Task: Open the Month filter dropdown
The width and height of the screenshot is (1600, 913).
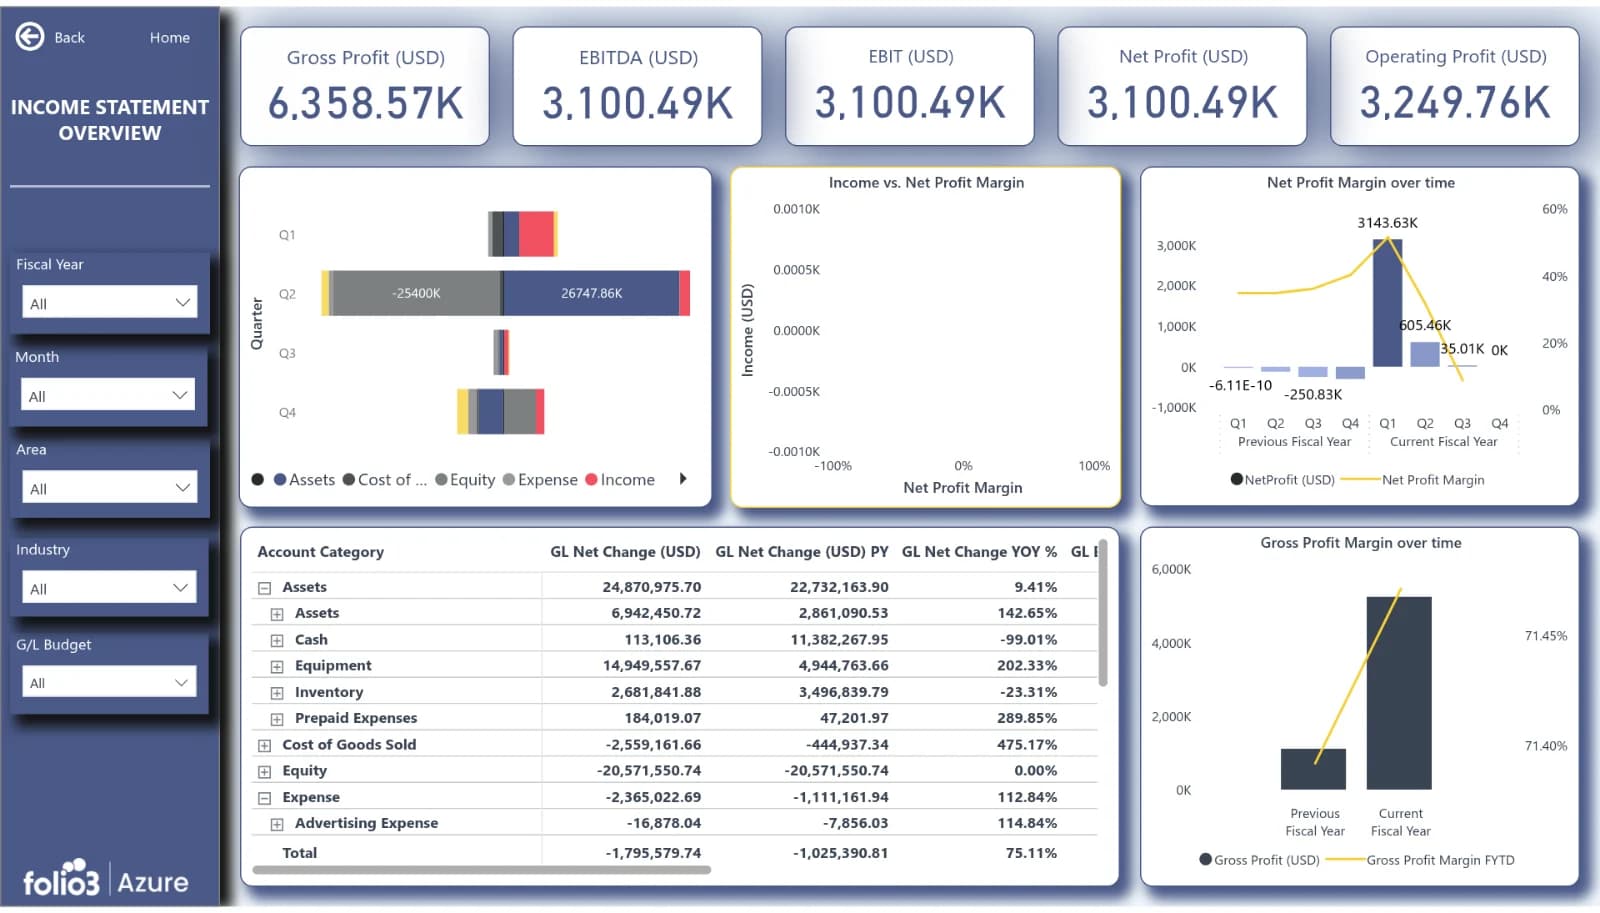Action: click(108, 396)
